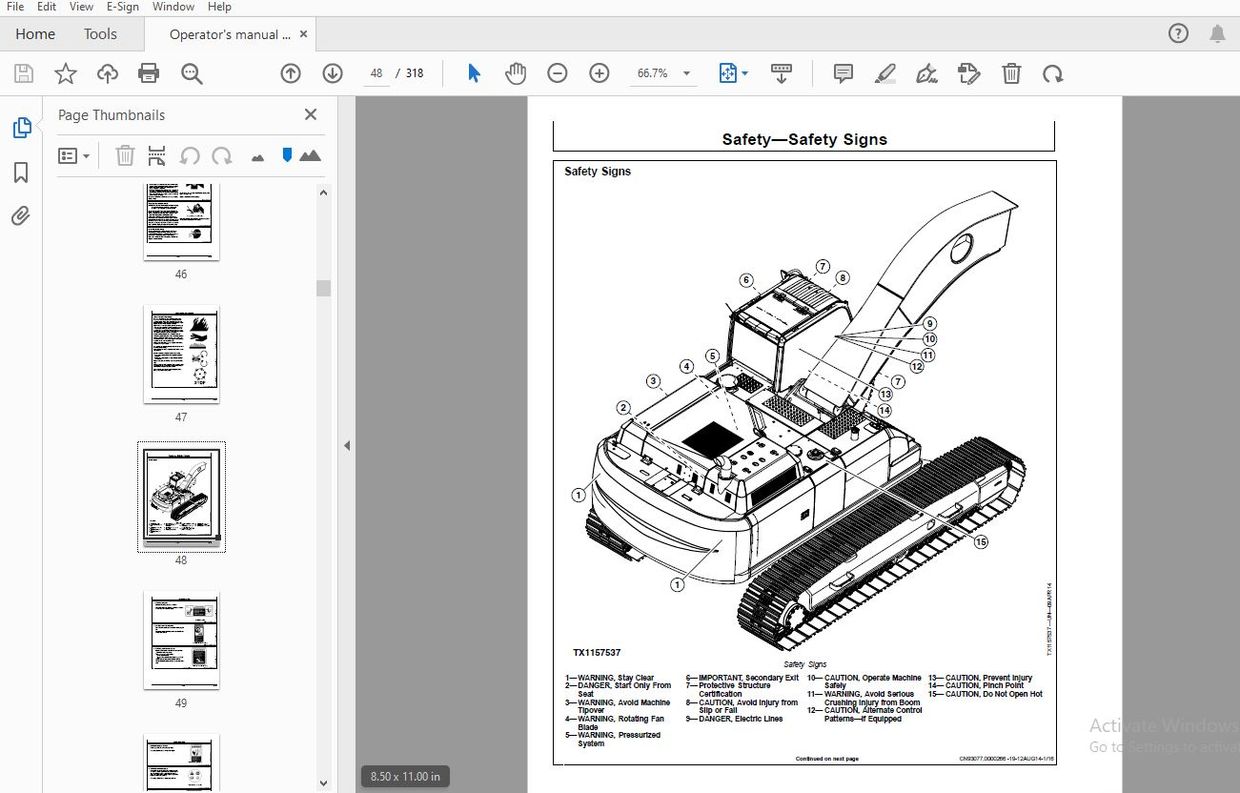Open the Attachments panel
The image size is (1240, 793).
(x=20, y=215)
